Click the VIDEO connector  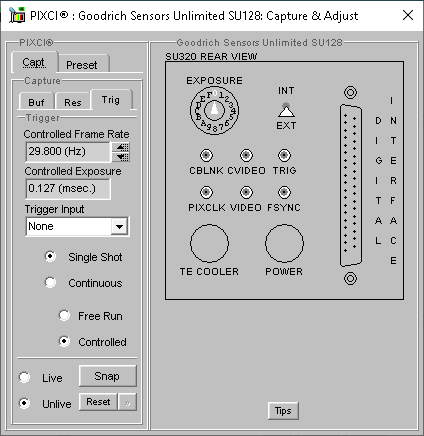point(246,192)
